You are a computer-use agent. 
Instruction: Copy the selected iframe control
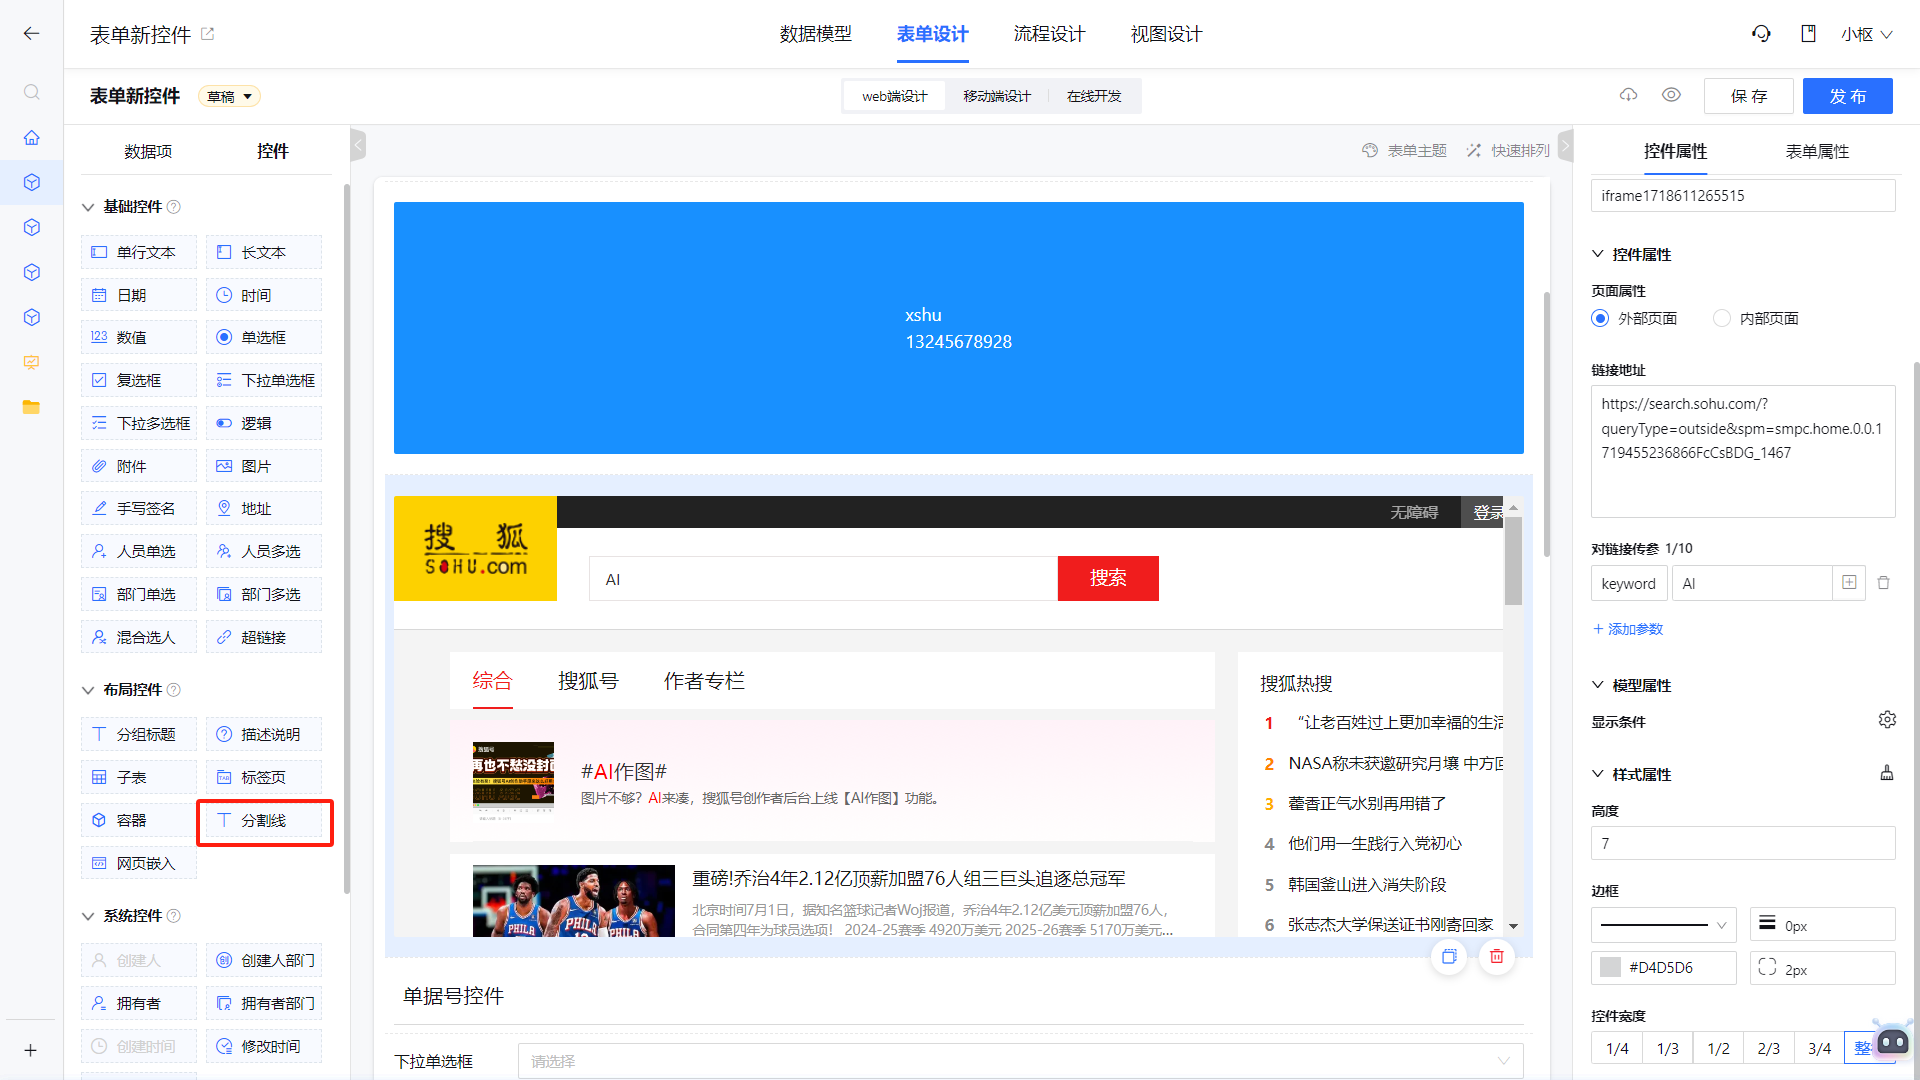[1449, 957]
